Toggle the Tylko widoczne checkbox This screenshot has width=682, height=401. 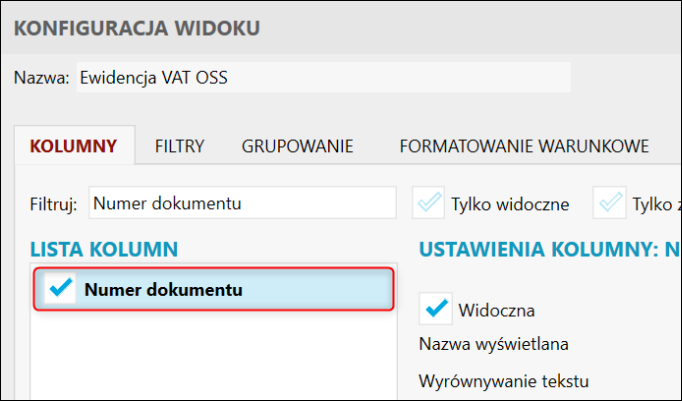point(429,204)
